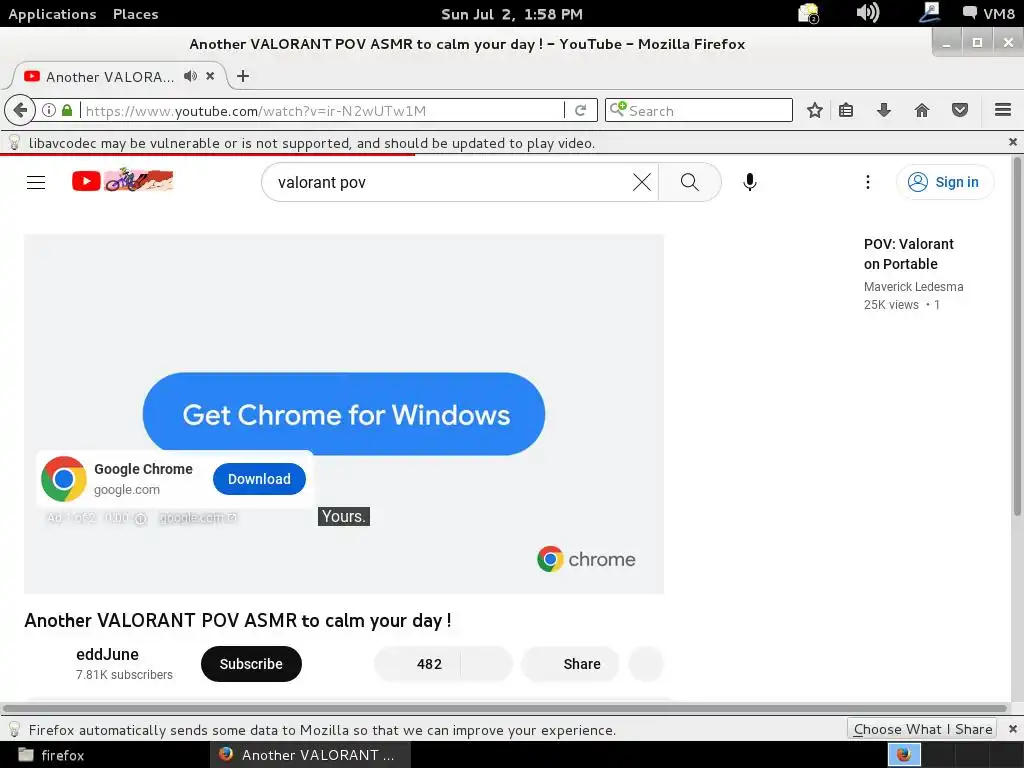Subscribe to eddJune channel
The image size is (1024, 768).
pyautogui.click(x=251, y=664)
